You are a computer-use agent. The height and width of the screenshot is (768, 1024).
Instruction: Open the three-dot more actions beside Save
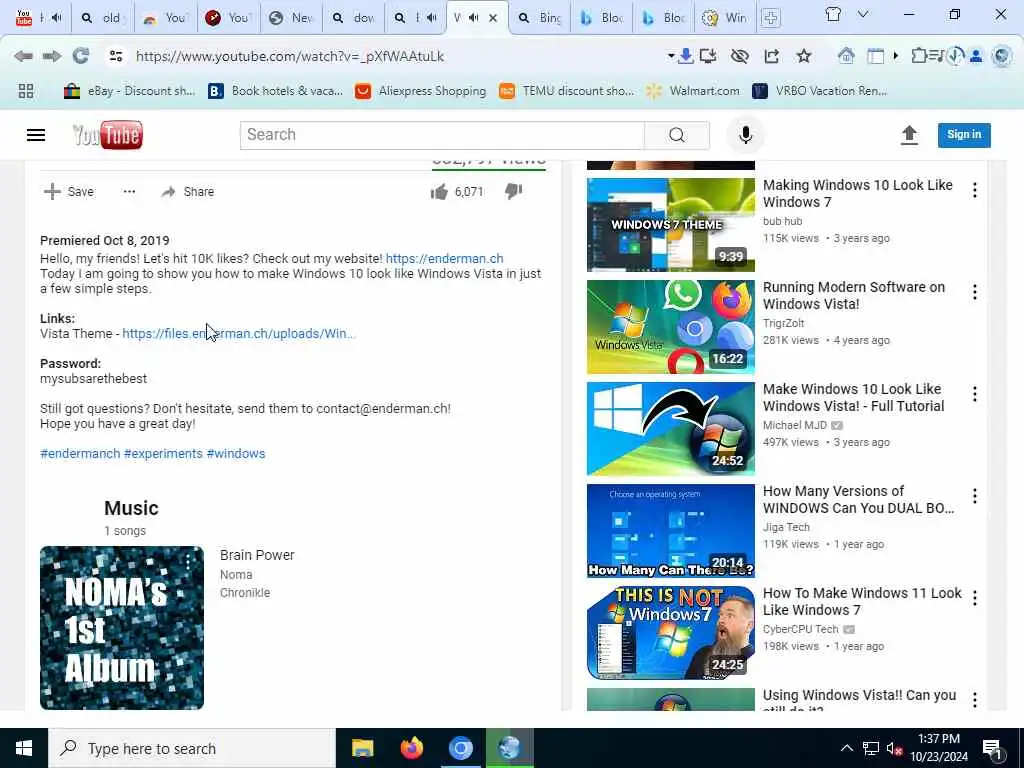coord(129,191)
